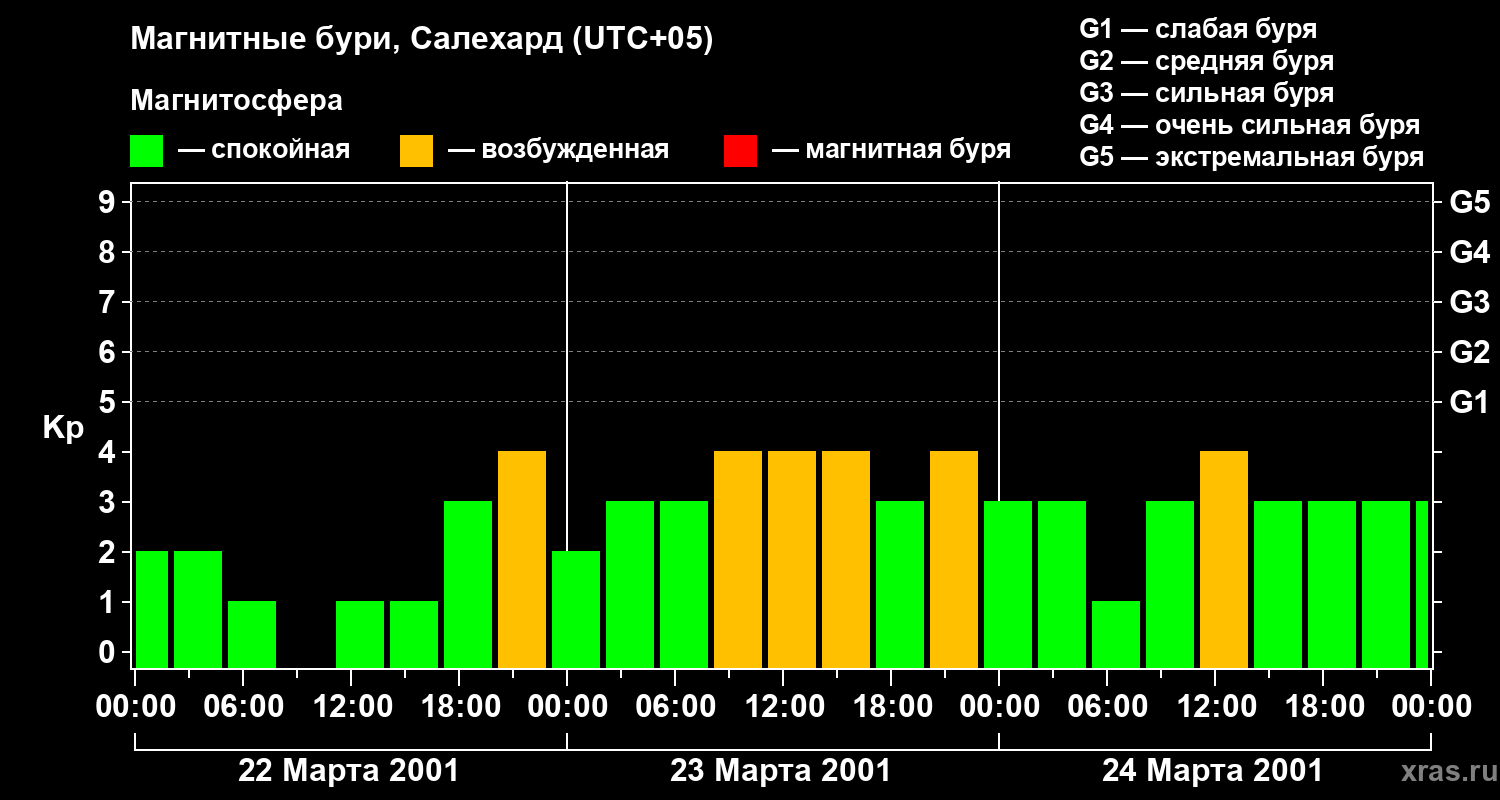This screenshot has height=800, width=1500.
Task: Click the green 'спокойная' legend swatch
Action: point(146,151)
